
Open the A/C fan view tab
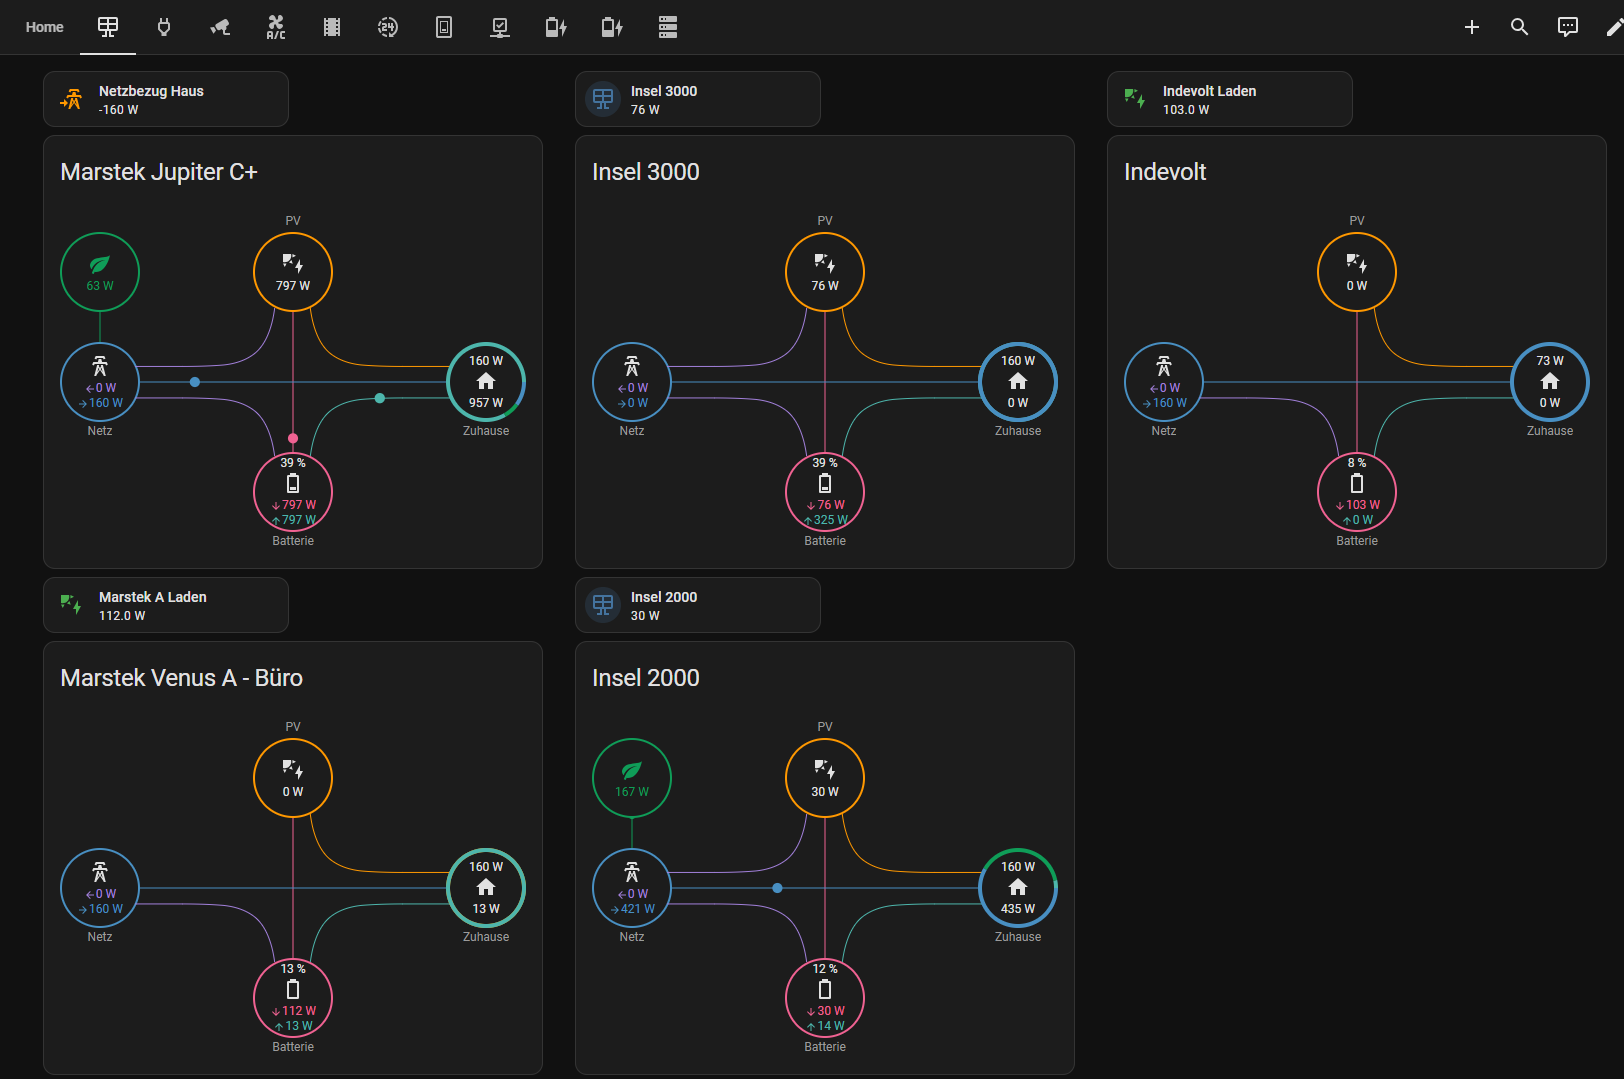(276, 27)
